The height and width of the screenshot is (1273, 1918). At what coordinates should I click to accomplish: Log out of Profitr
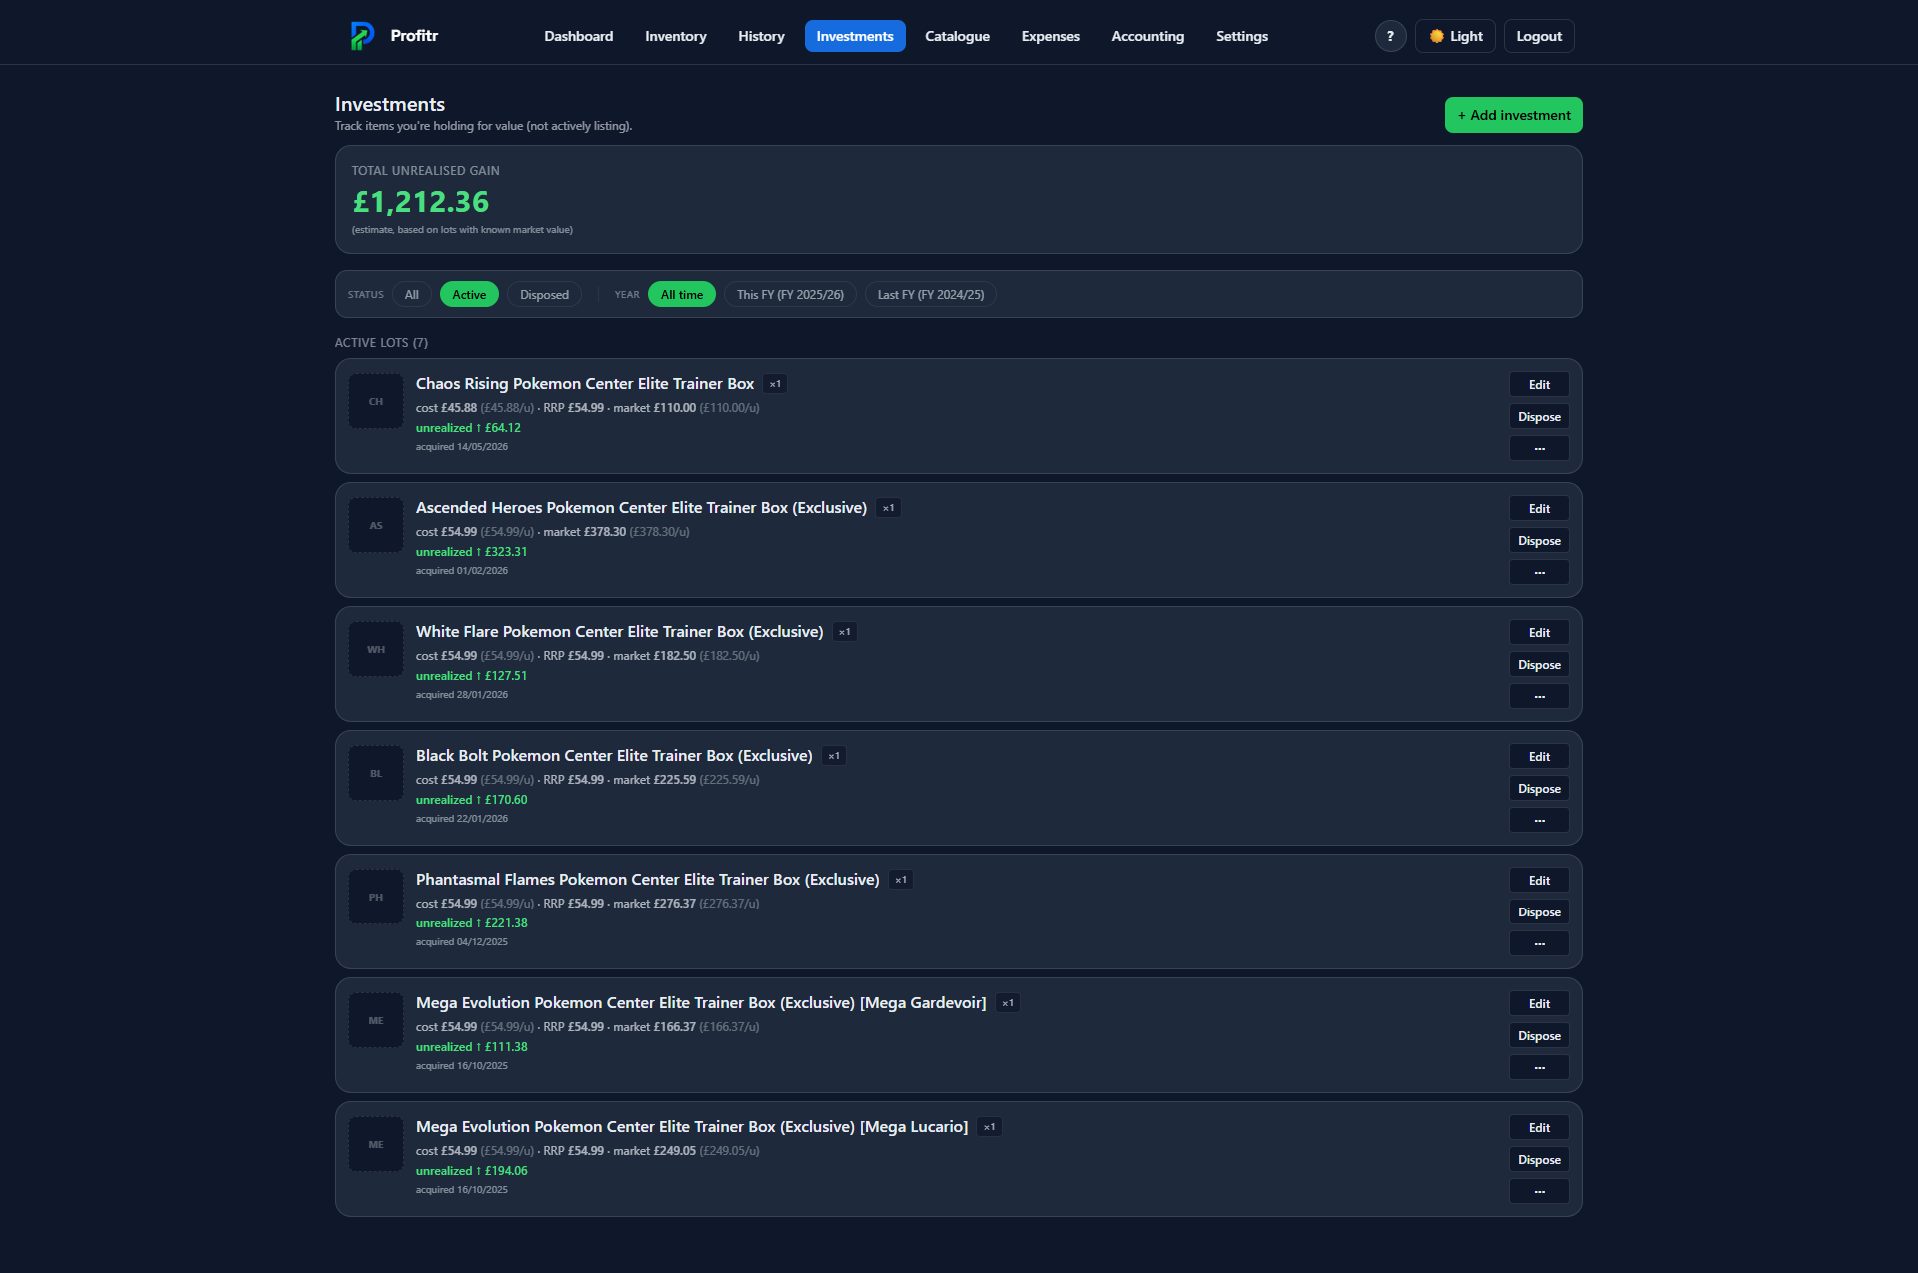pos(1539,36)
